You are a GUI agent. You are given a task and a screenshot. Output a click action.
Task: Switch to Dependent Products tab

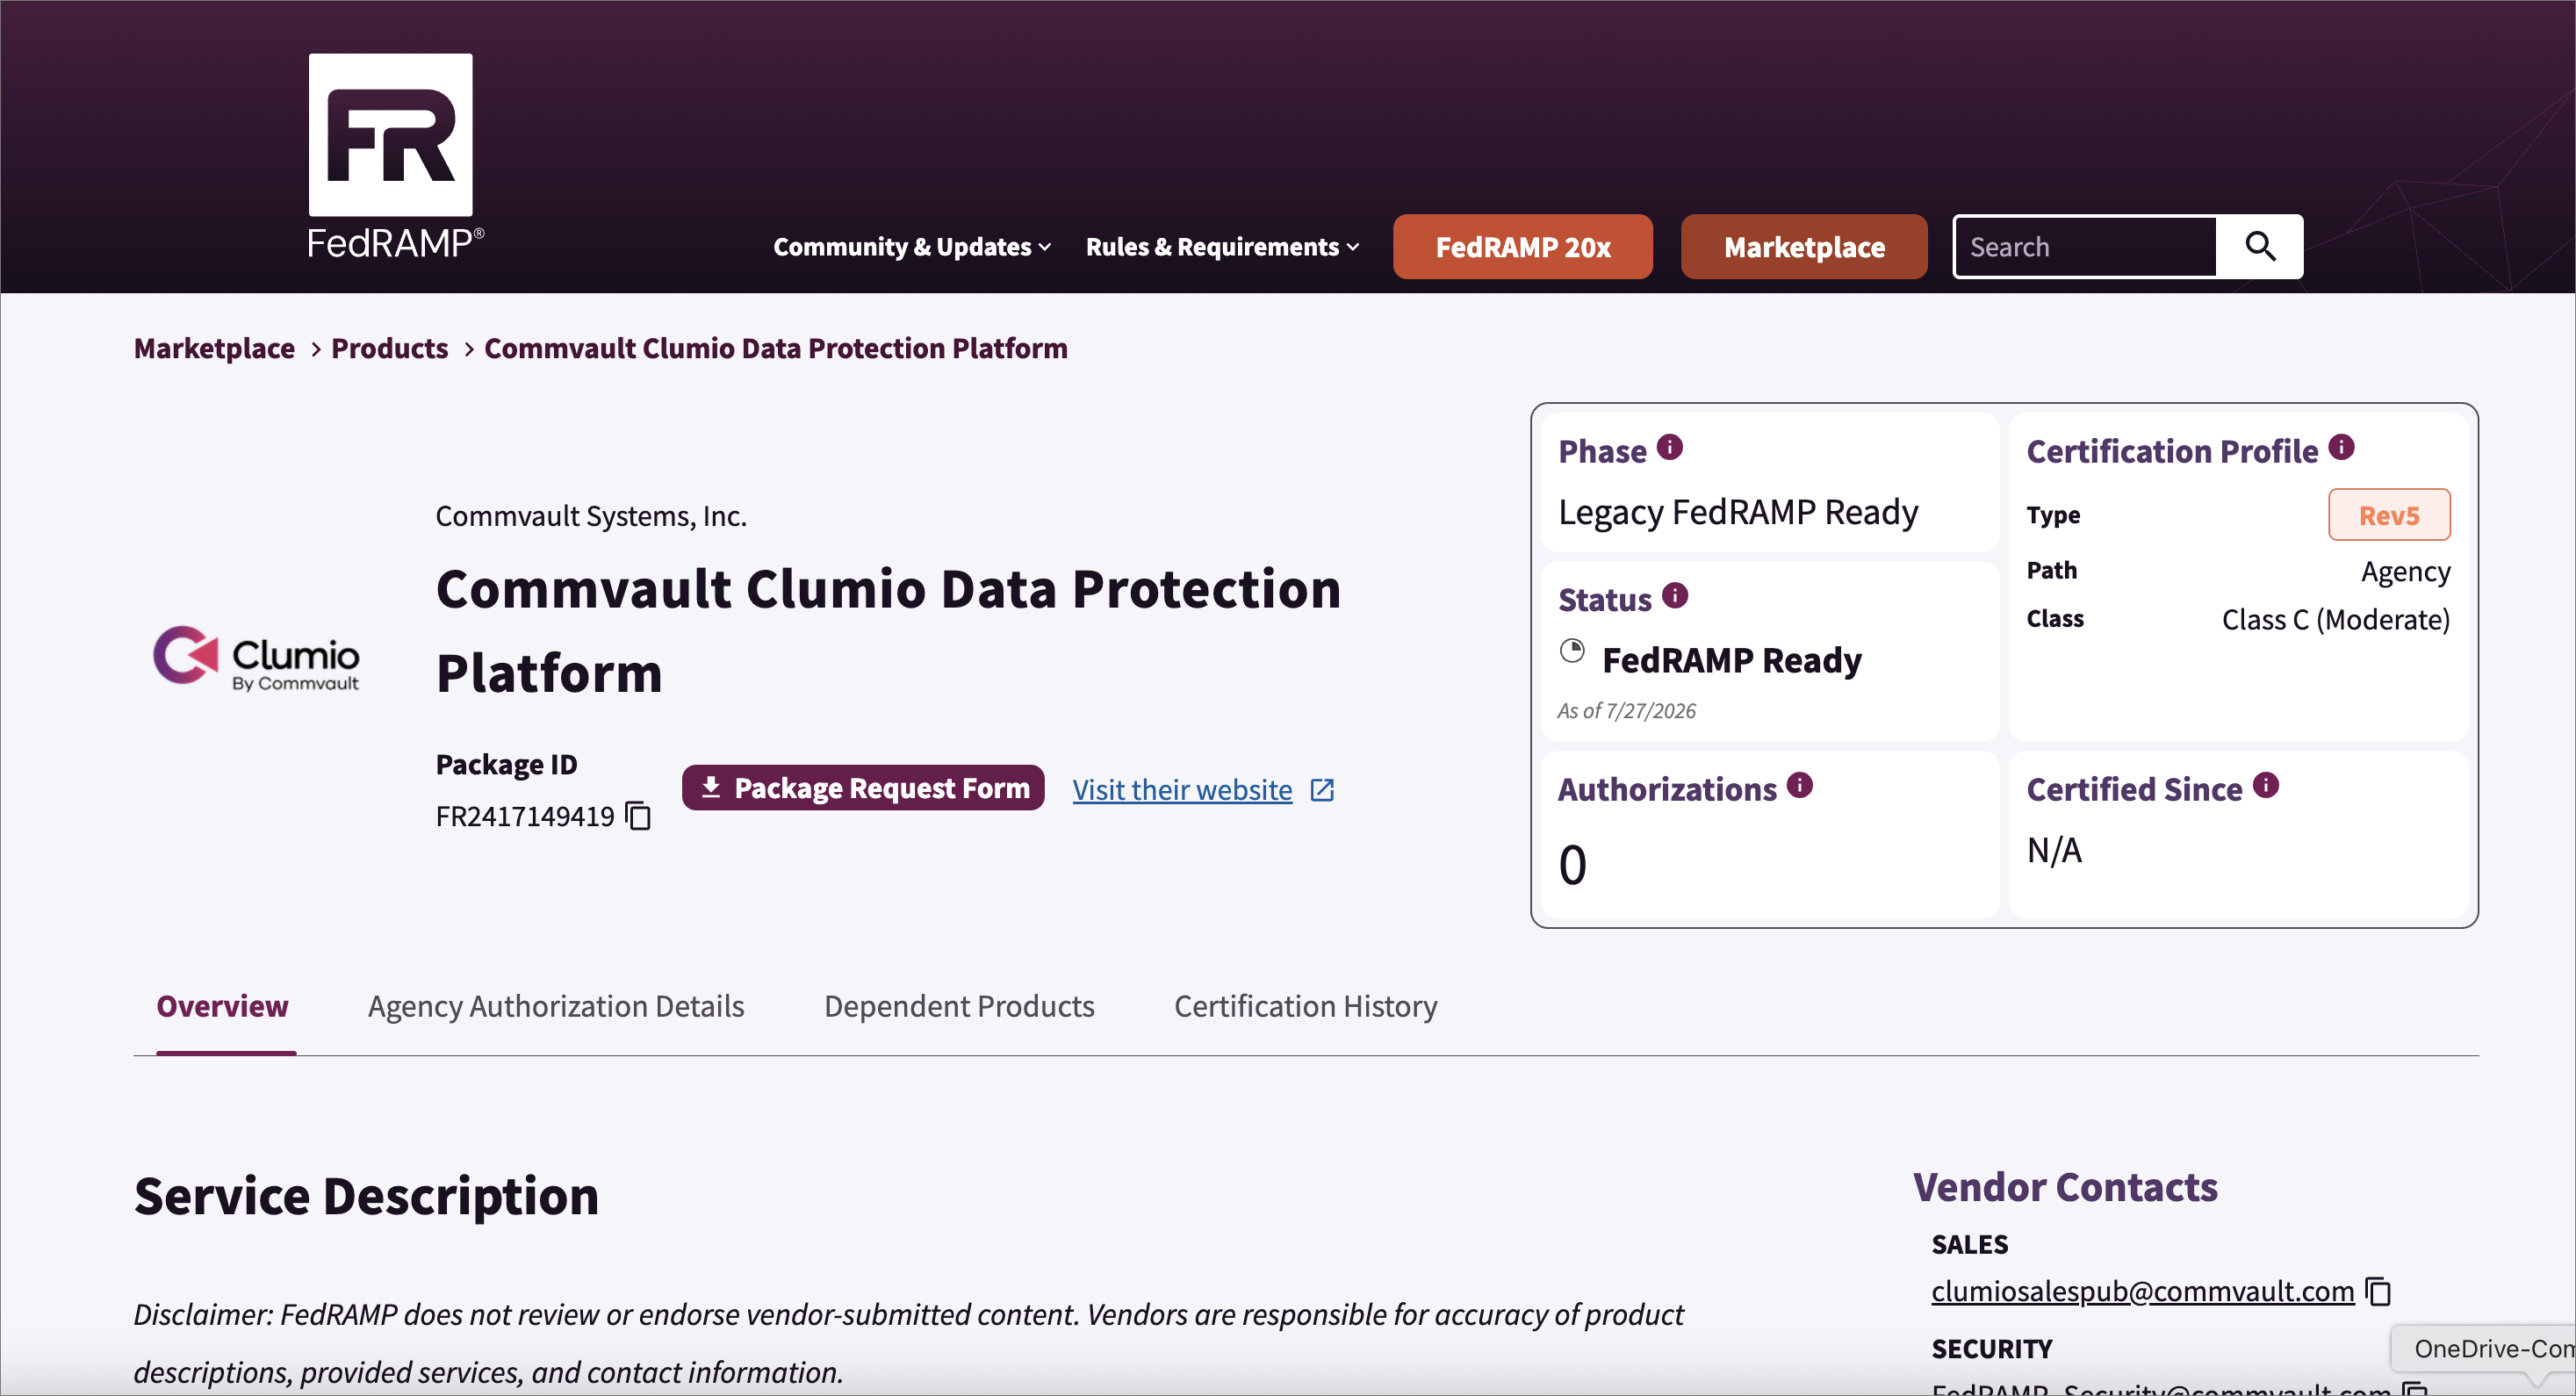click(959, 1006)
